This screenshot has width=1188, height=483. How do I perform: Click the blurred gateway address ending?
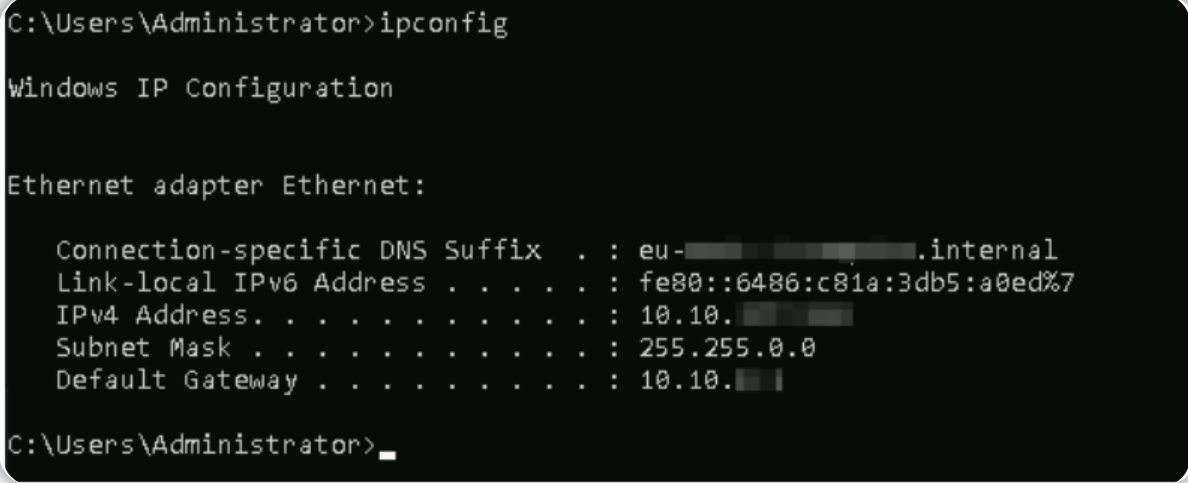[x=758, y=381]
